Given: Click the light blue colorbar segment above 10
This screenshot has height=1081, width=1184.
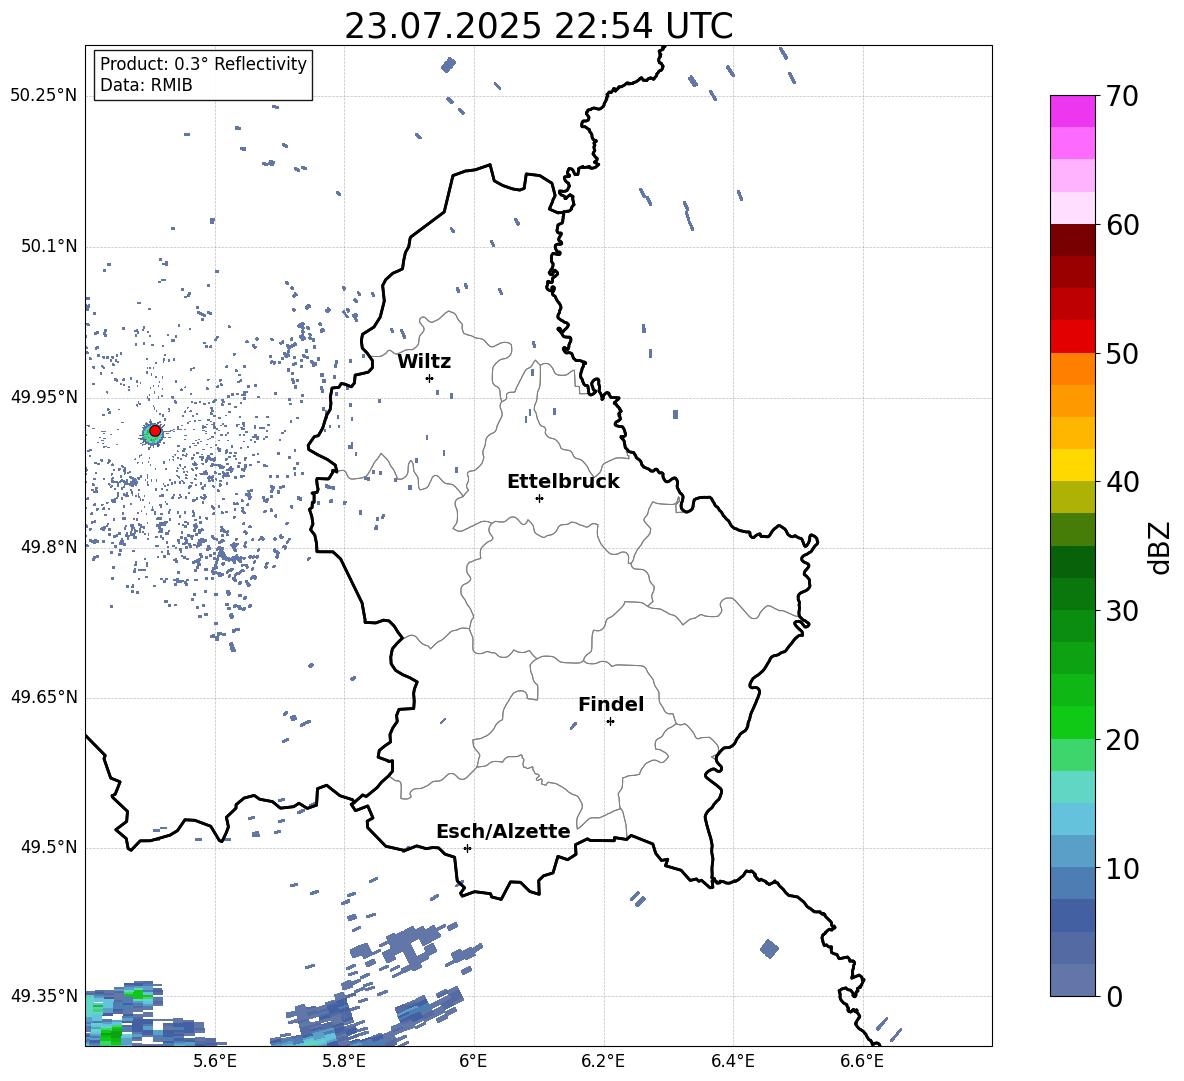Looking at the screenshot, I should click(1073, 851).
